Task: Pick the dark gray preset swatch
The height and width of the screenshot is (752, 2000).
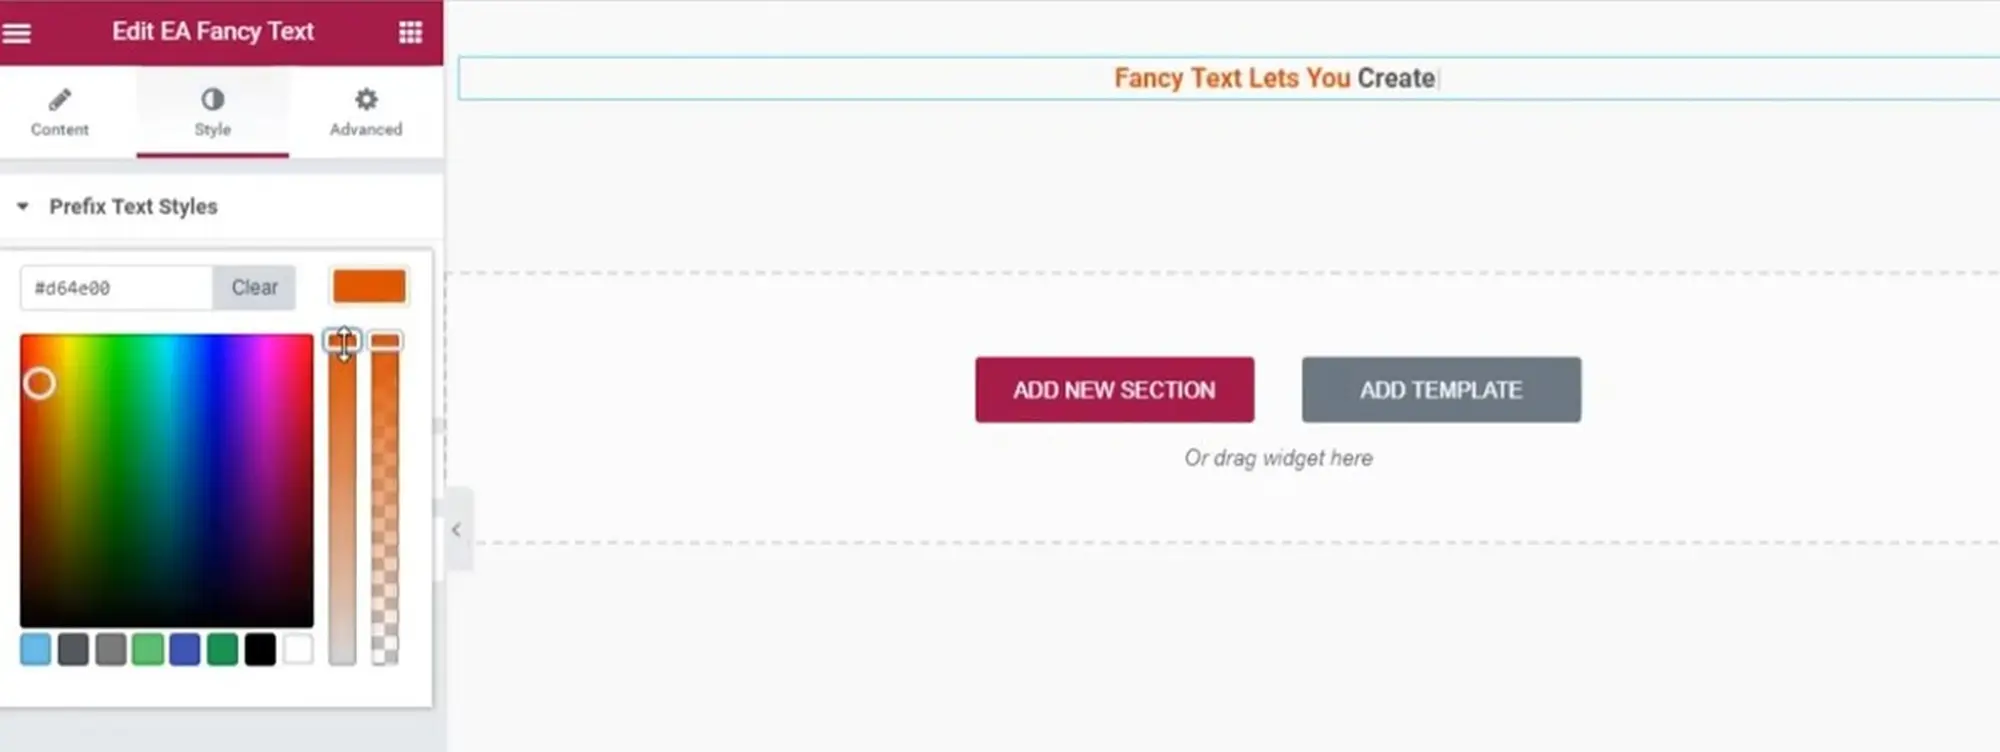Action: (x=73, y=650)
